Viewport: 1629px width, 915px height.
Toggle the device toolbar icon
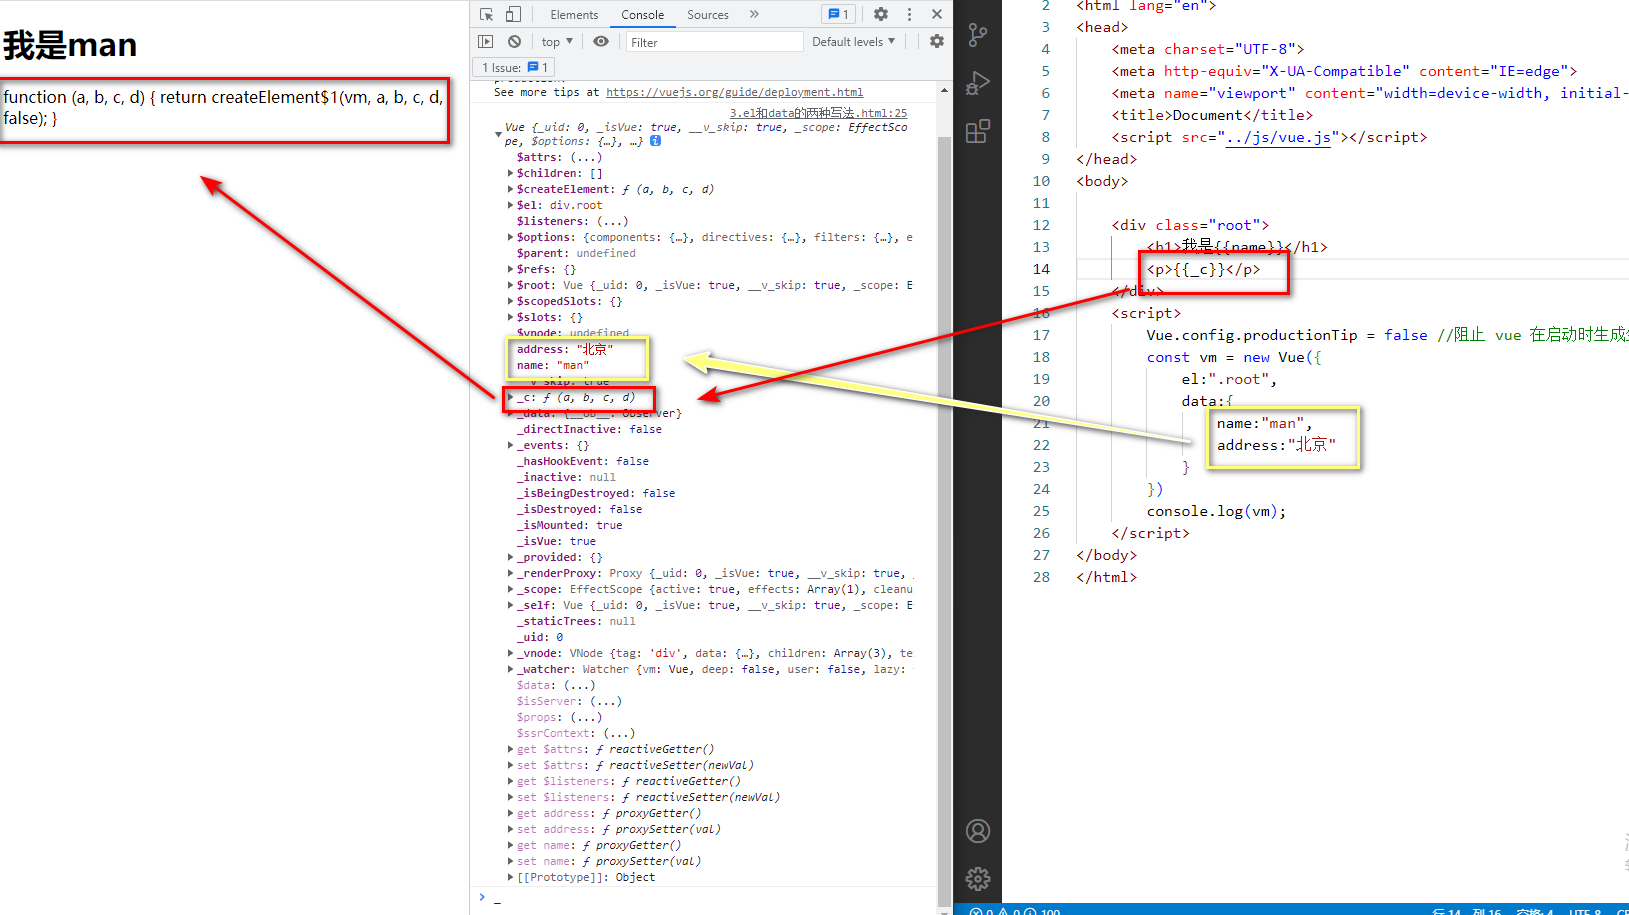(513, 14)
